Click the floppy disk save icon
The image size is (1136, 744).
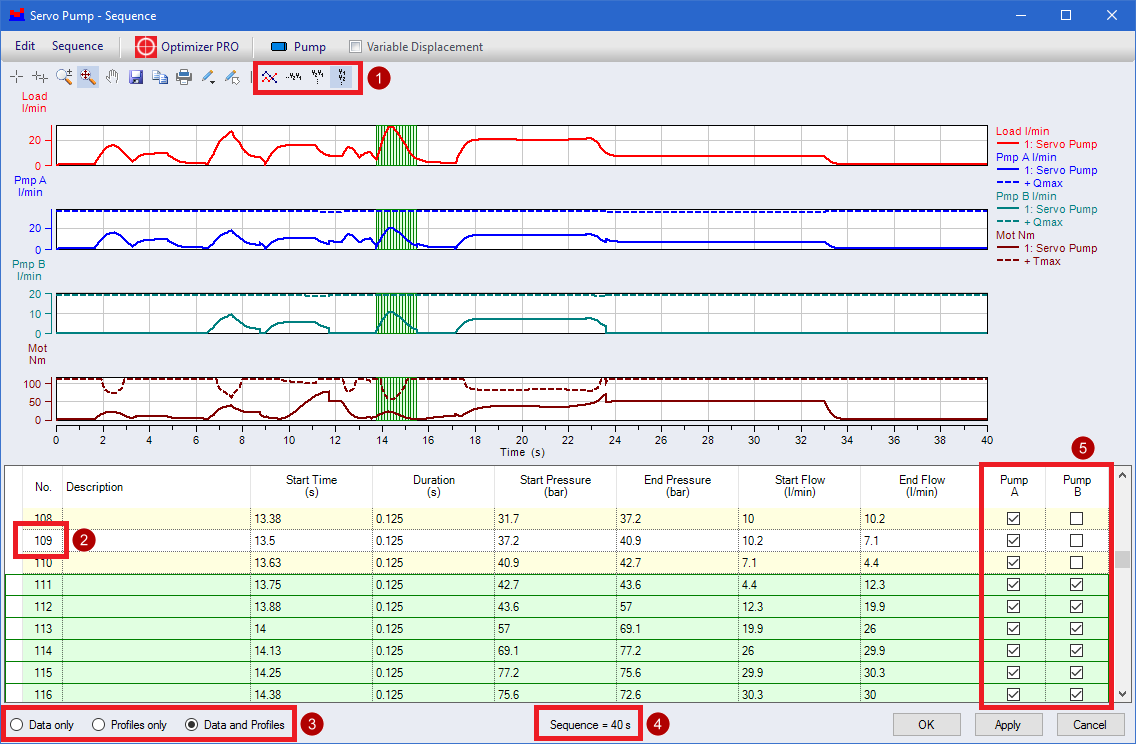coord(135,77)
